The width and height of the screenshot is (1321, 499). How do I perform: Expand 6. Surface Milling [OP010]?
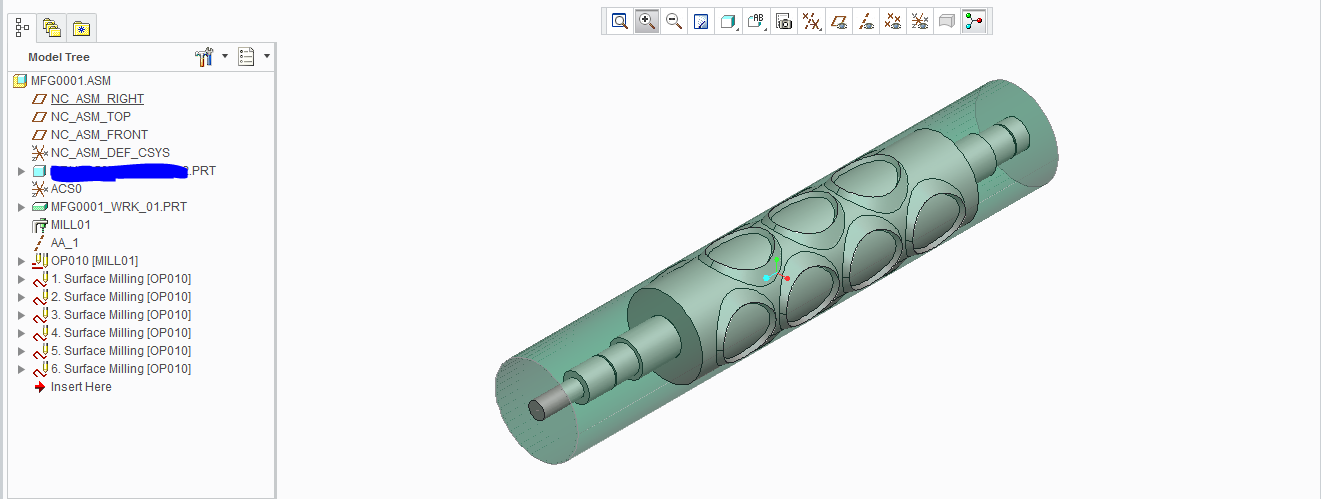tap(21, 369)
